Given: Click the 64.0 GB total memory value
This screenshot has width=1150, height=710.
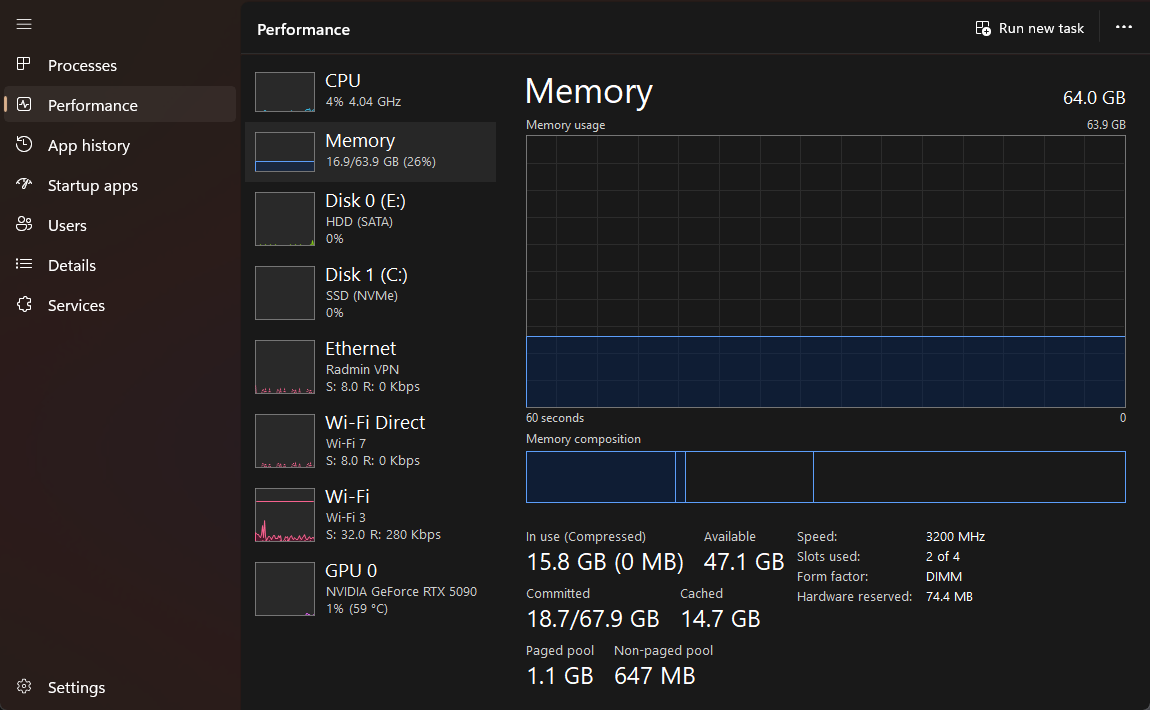Looking at the screenshot, I should coord(1094,98).
